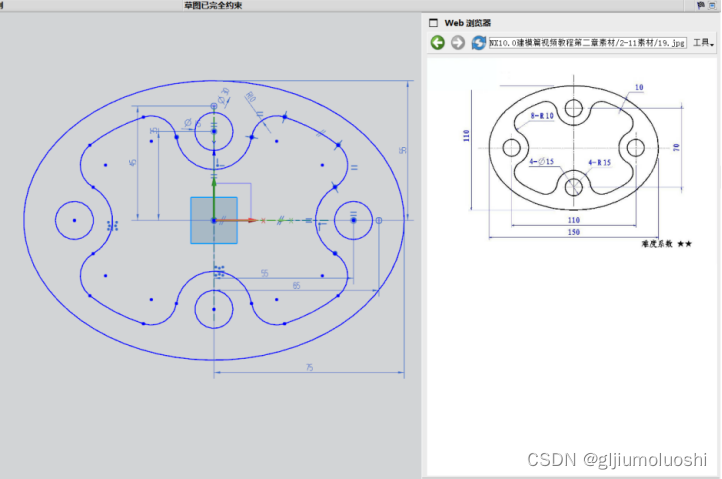Click the 150 dimension in the reference drawing

pyautogui.click(x=574, y=232)
